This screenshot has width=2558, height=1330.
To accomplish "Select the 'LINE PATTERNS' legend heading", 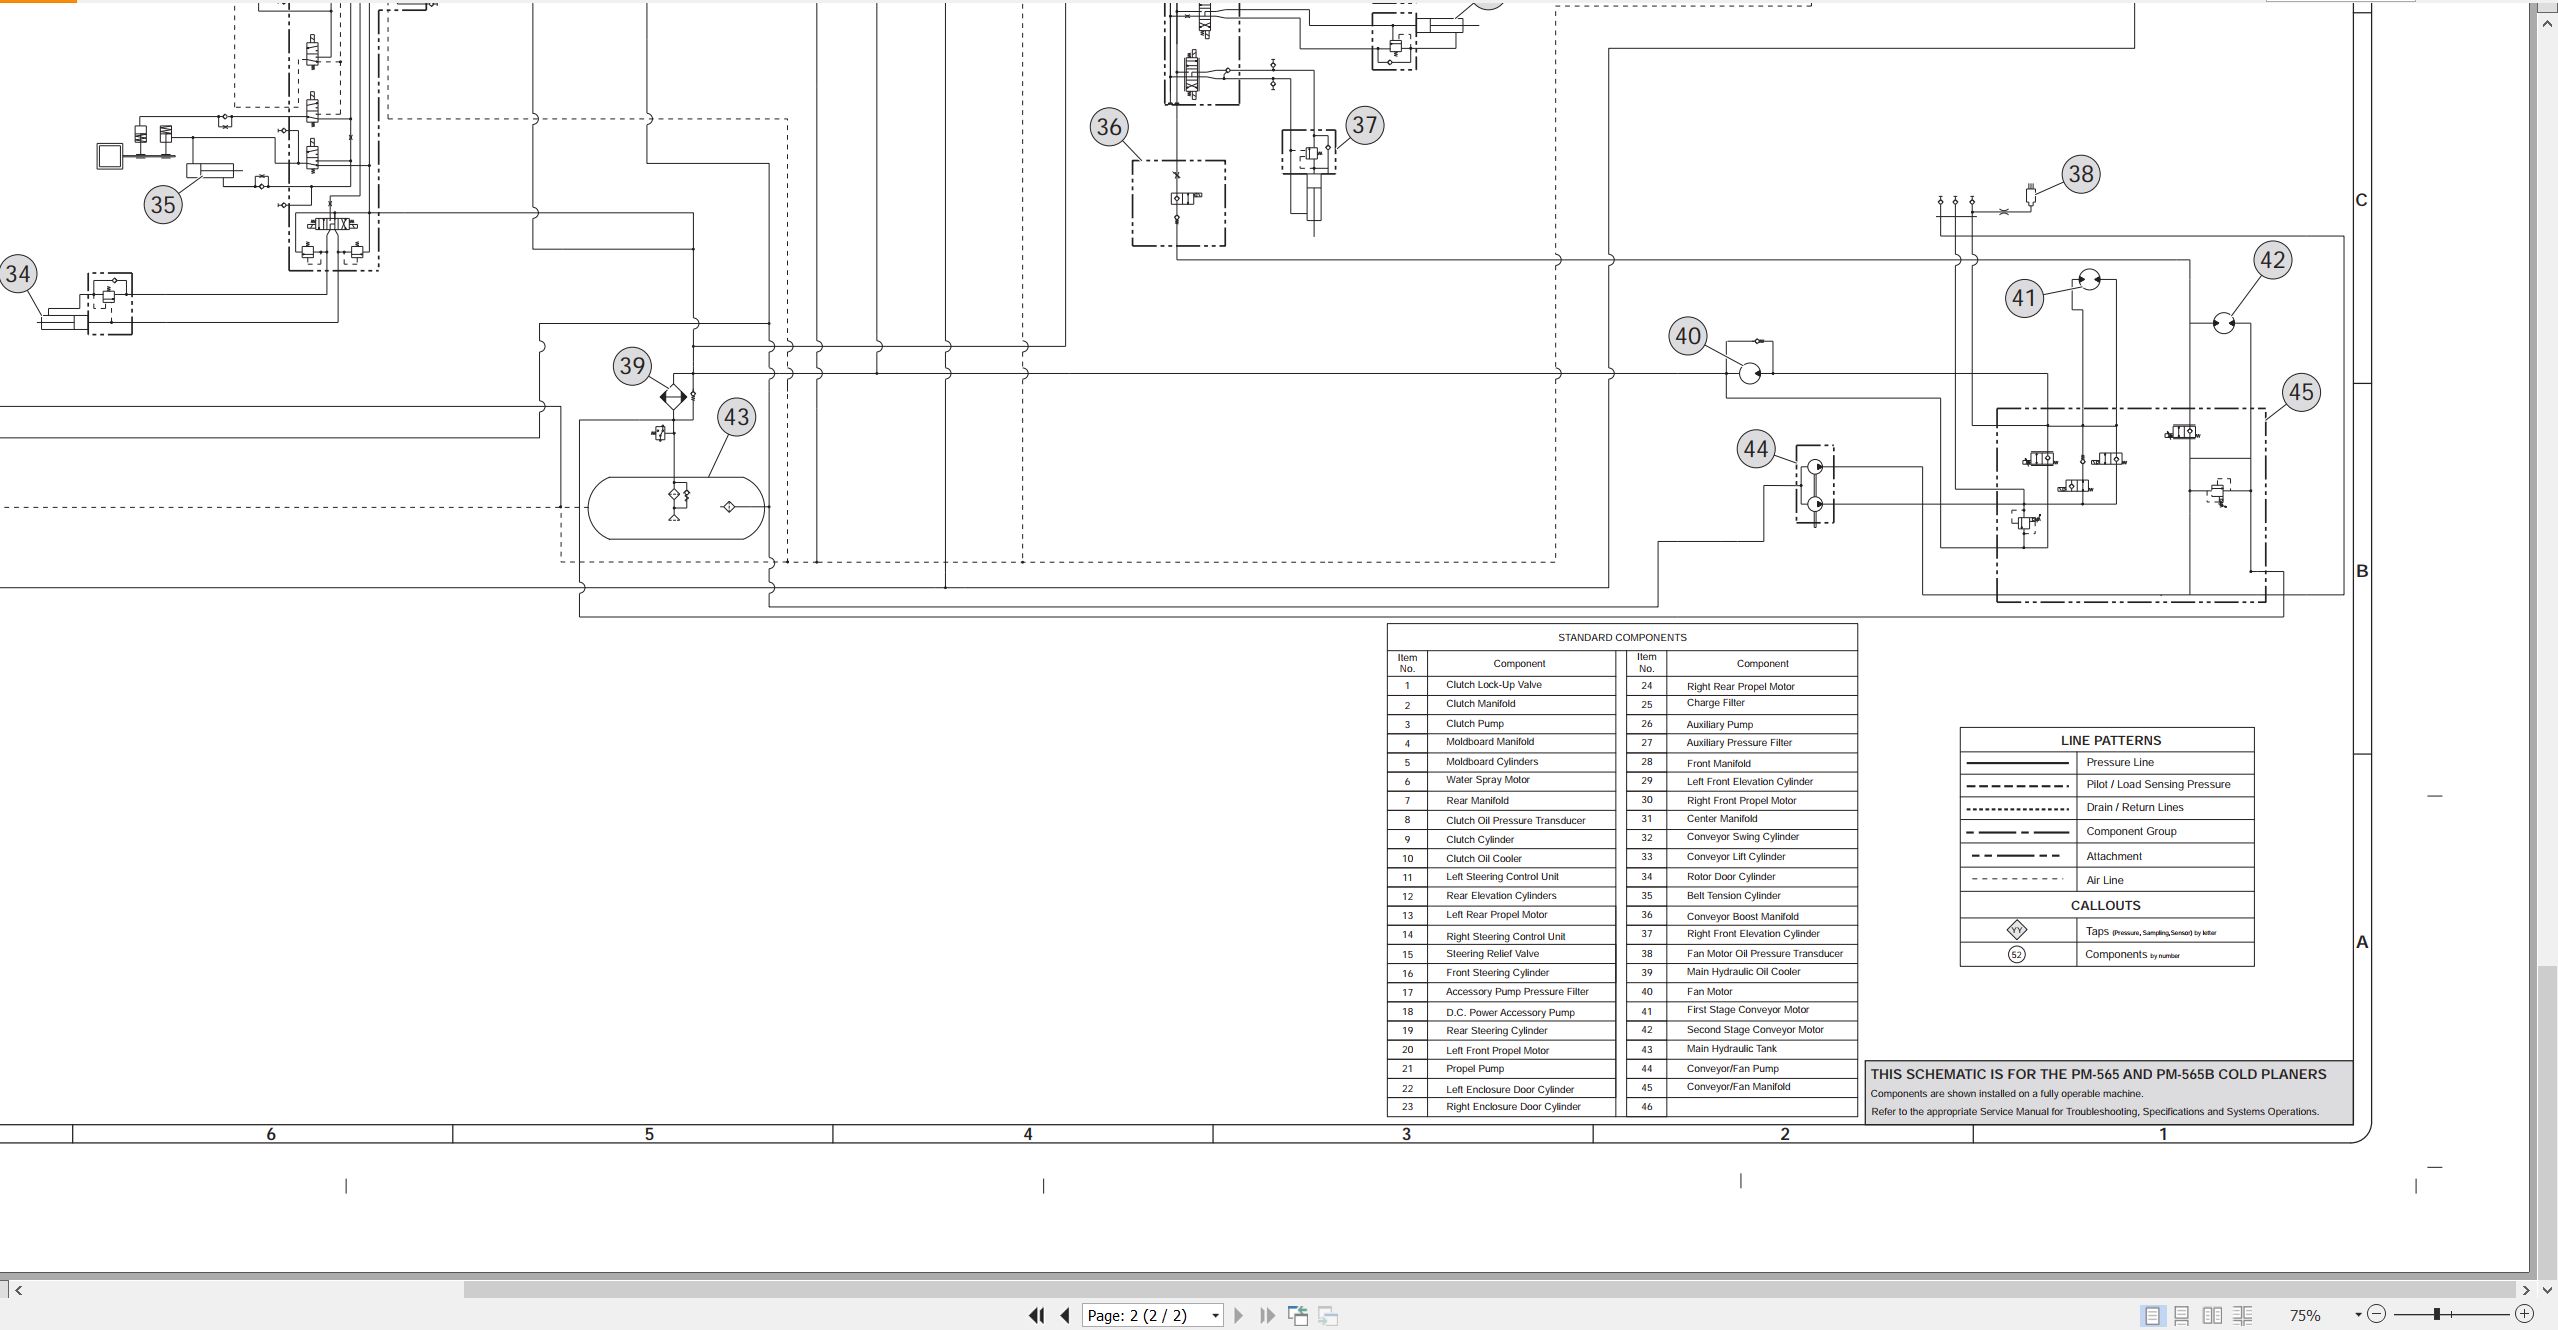I will point(2111,741).
